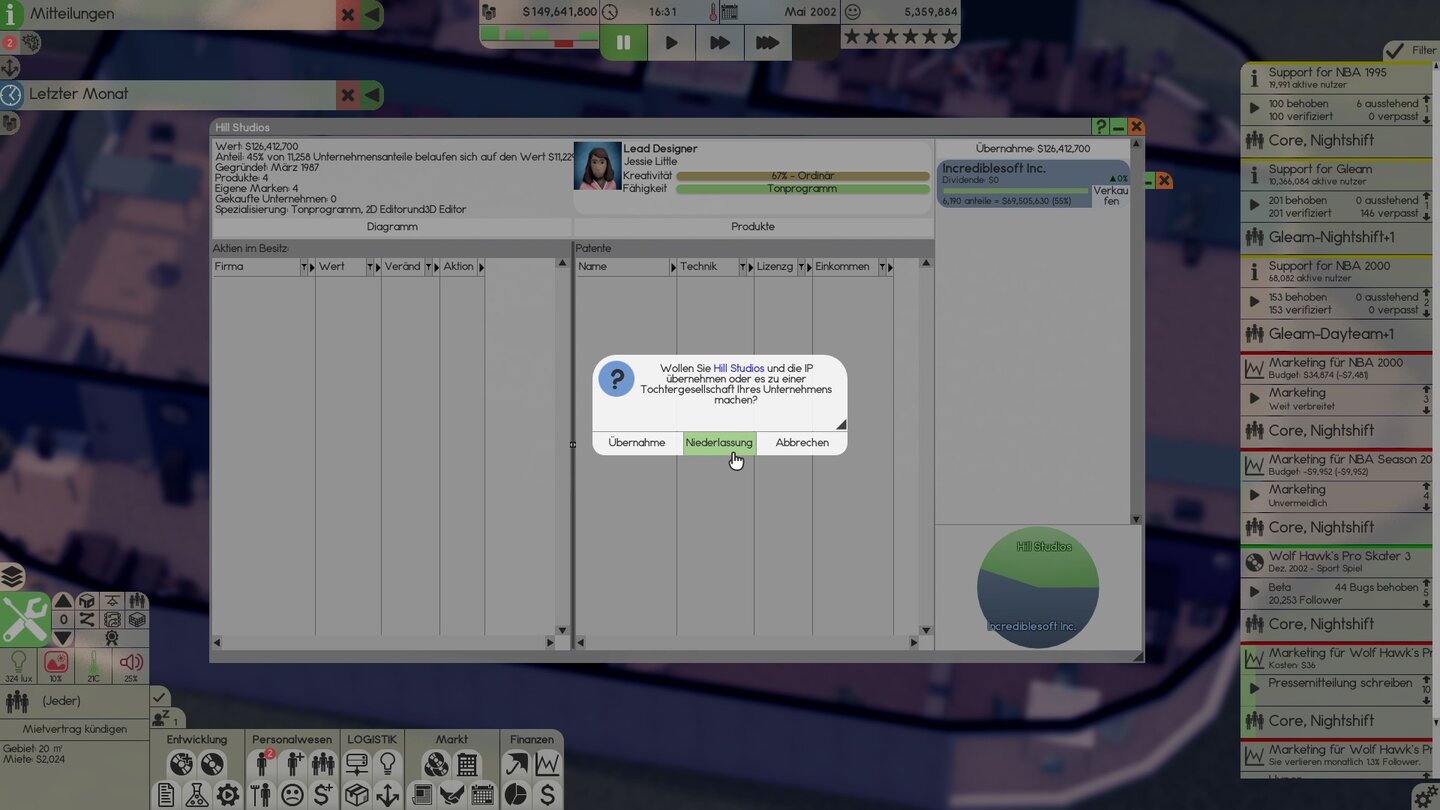The image size is (1440, 810).
Task: Click the green Fähigkeit Tonprogramm bar
Action: tap(803, 189)
